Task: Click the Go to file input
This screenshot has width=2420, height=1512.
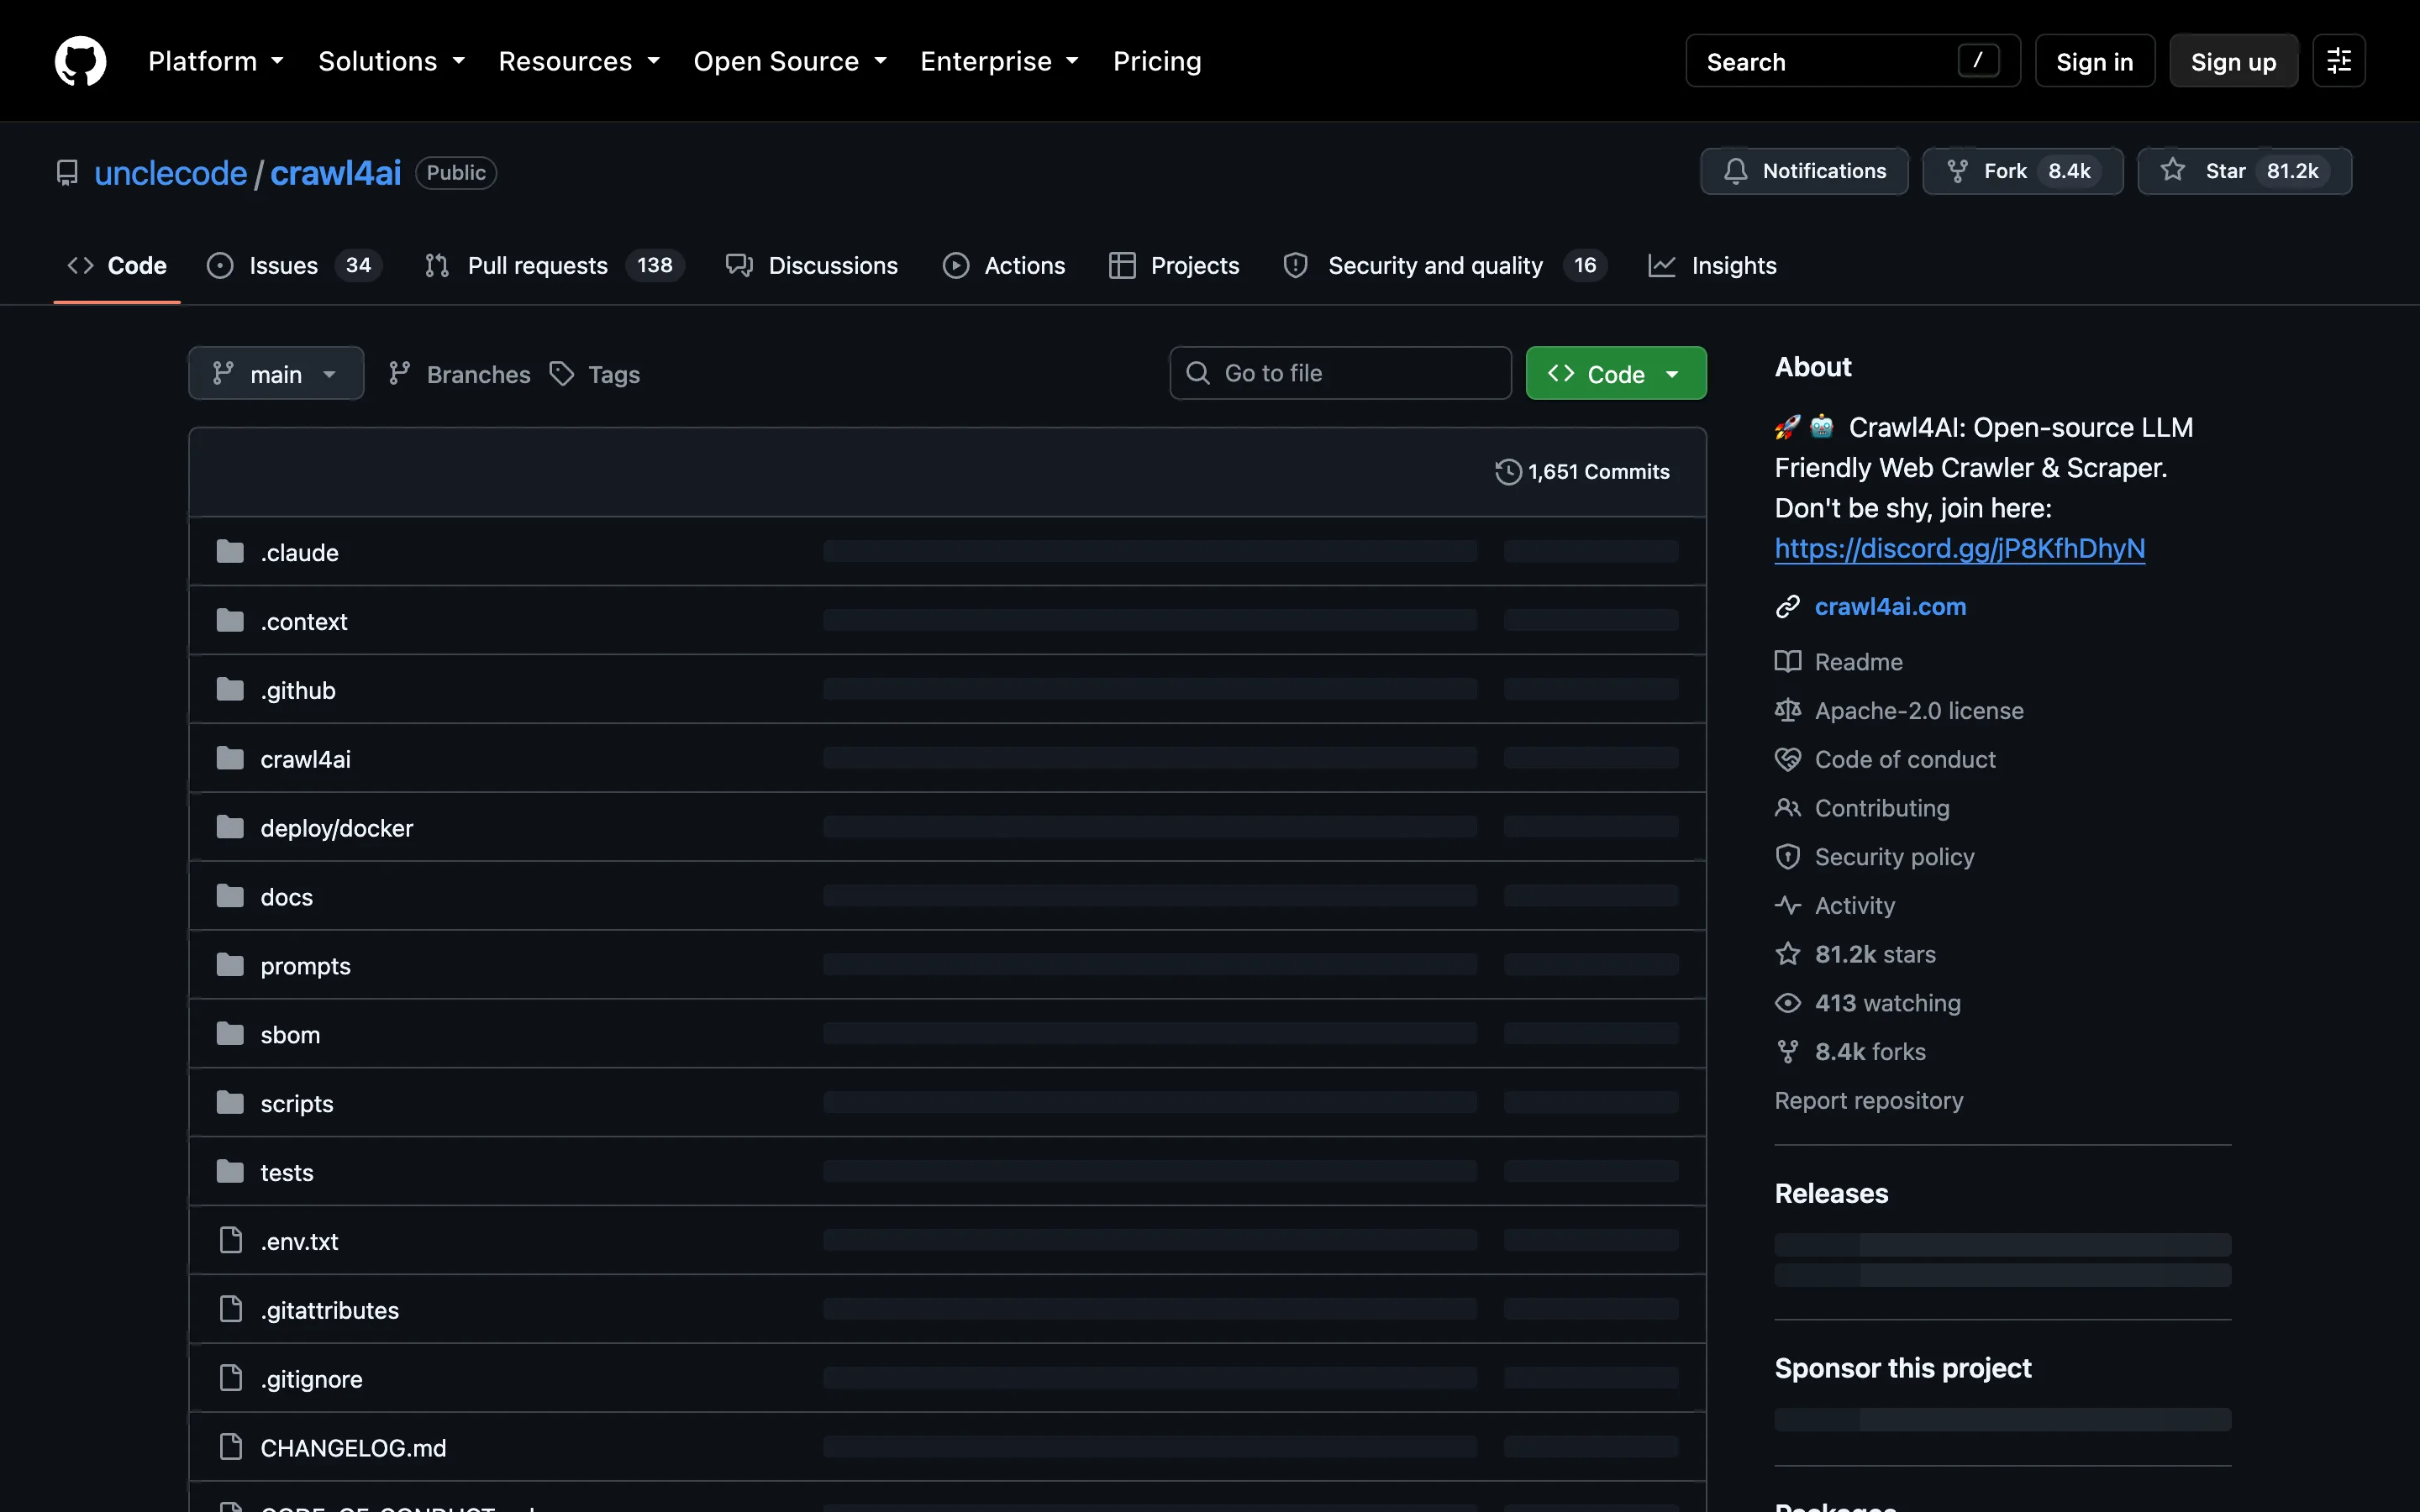Action: point(1340,374)
